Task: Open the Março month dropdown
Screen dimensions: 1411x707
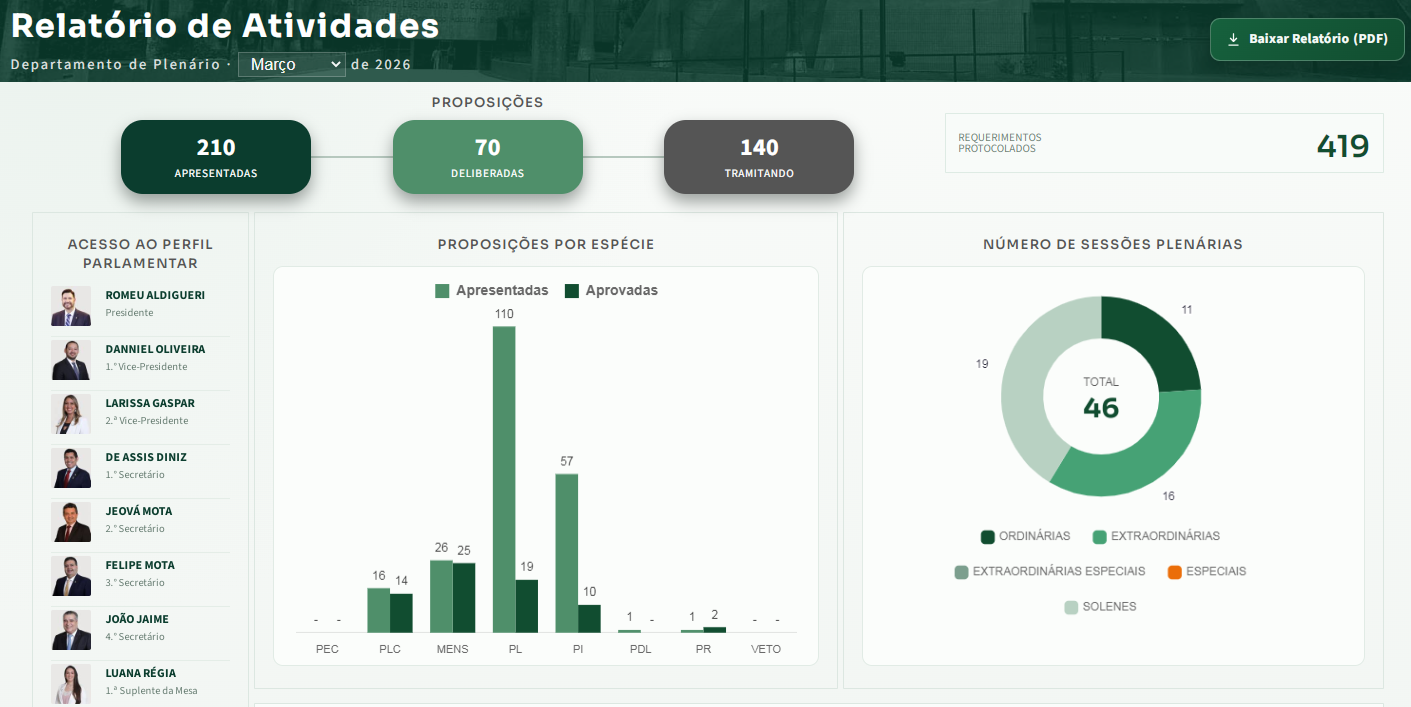Action: click(292, 65)
